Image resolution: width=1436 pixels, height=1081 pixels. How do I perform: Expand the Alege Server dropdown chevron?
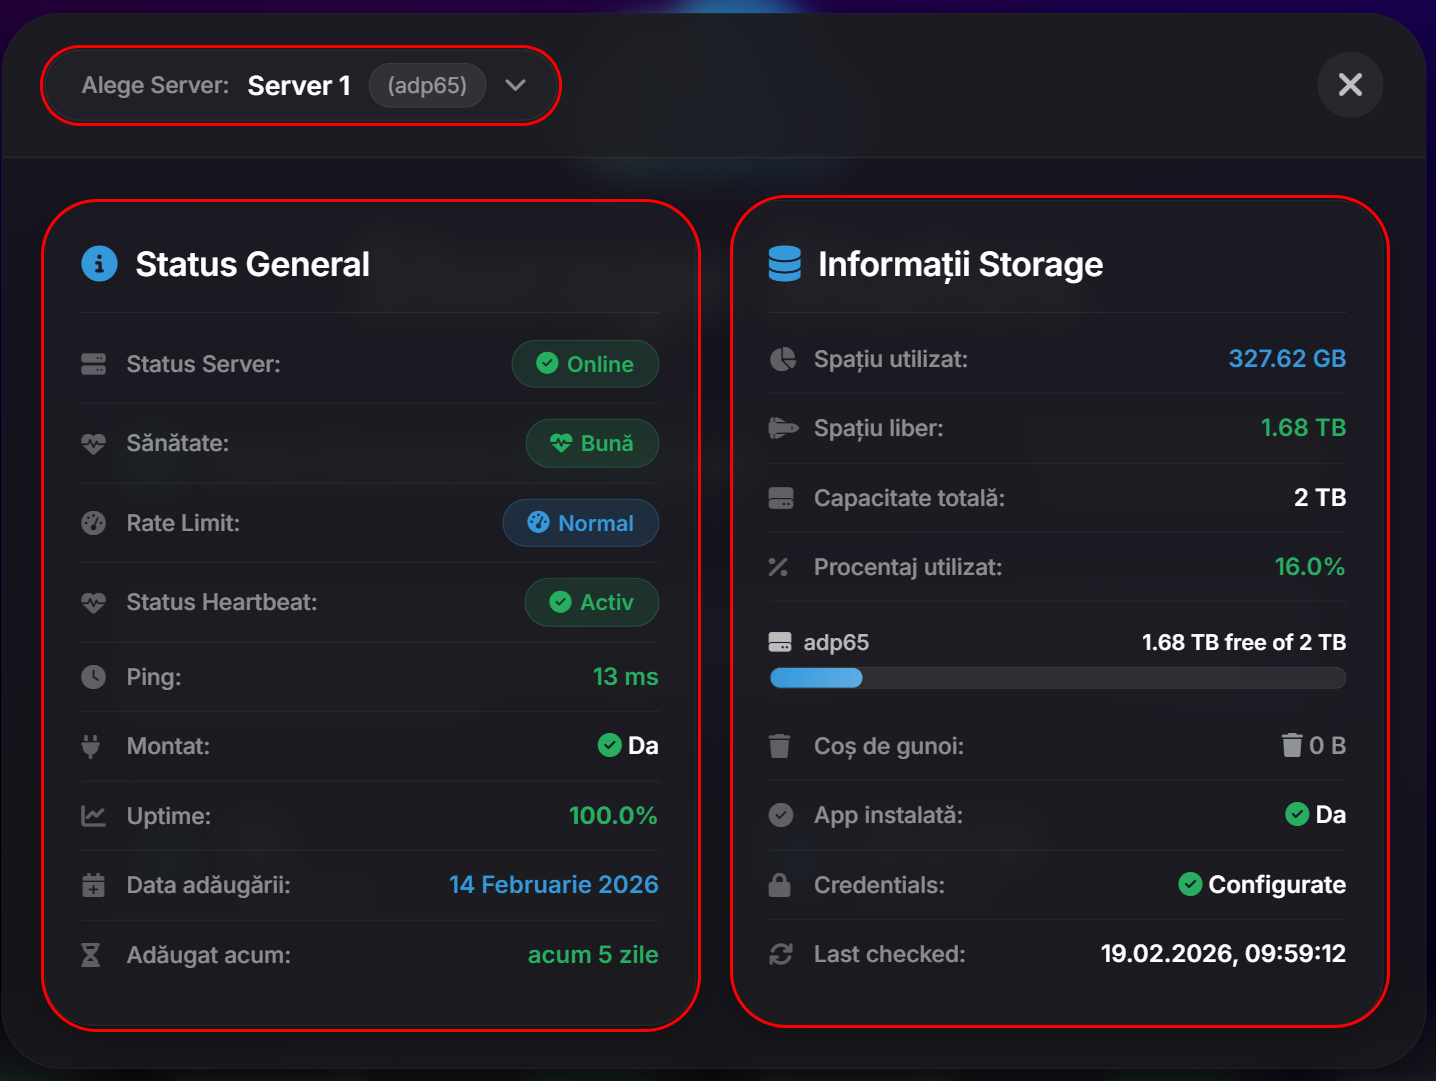(x=516, y=85)
